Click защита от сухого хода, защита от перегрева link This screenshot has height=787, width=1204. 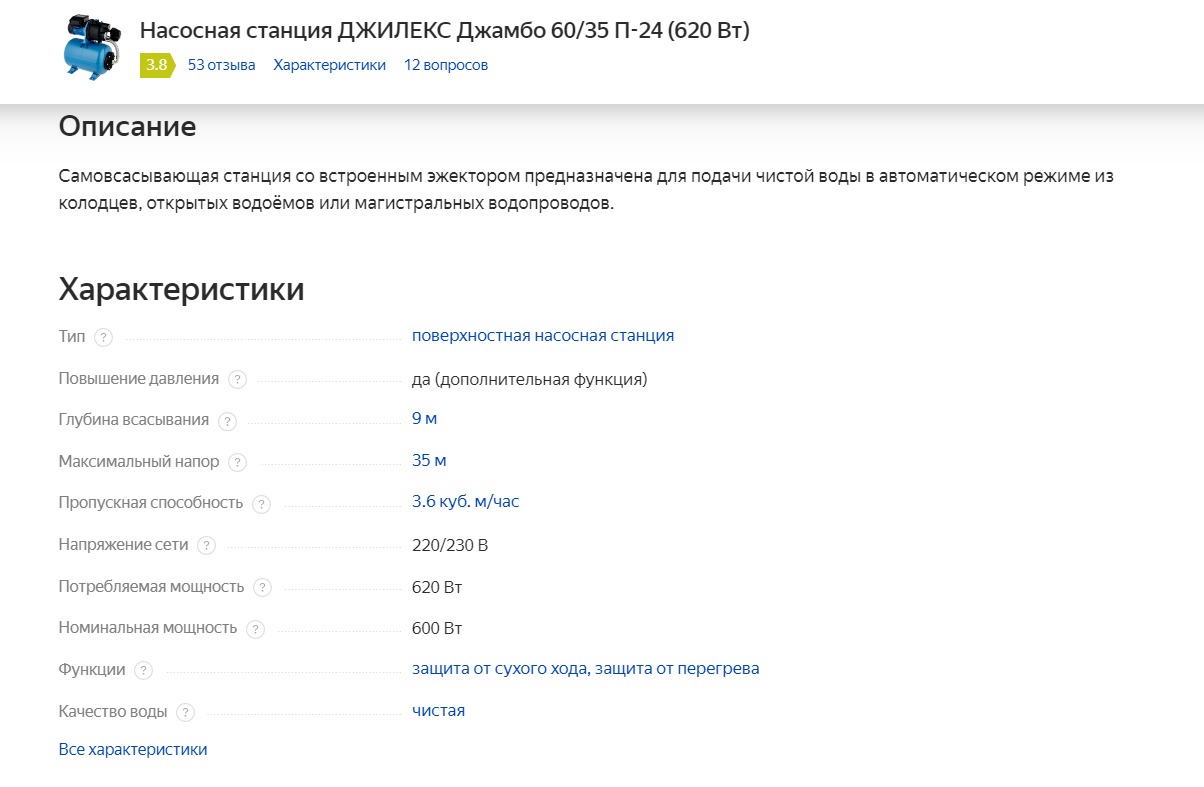click(586, 669)
